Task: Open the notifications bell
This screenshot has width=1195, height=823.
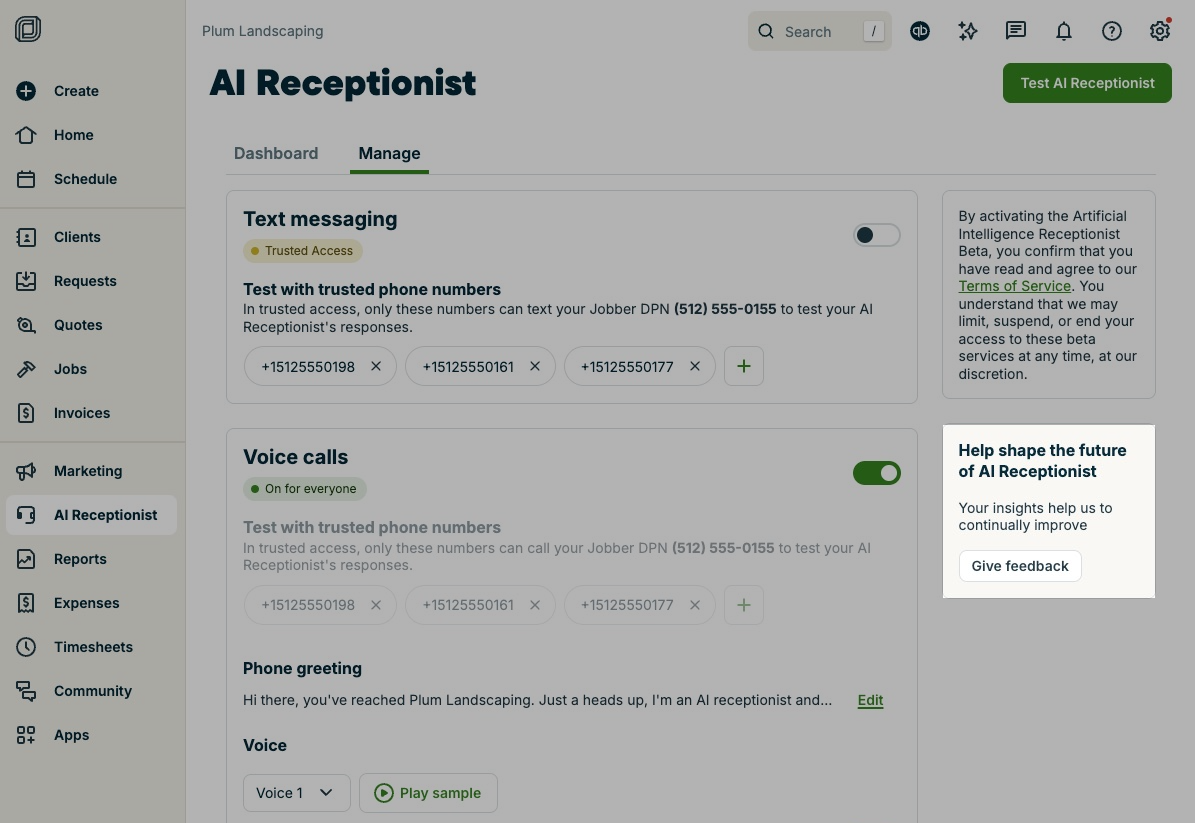Action: click(x=1063, y=31)
